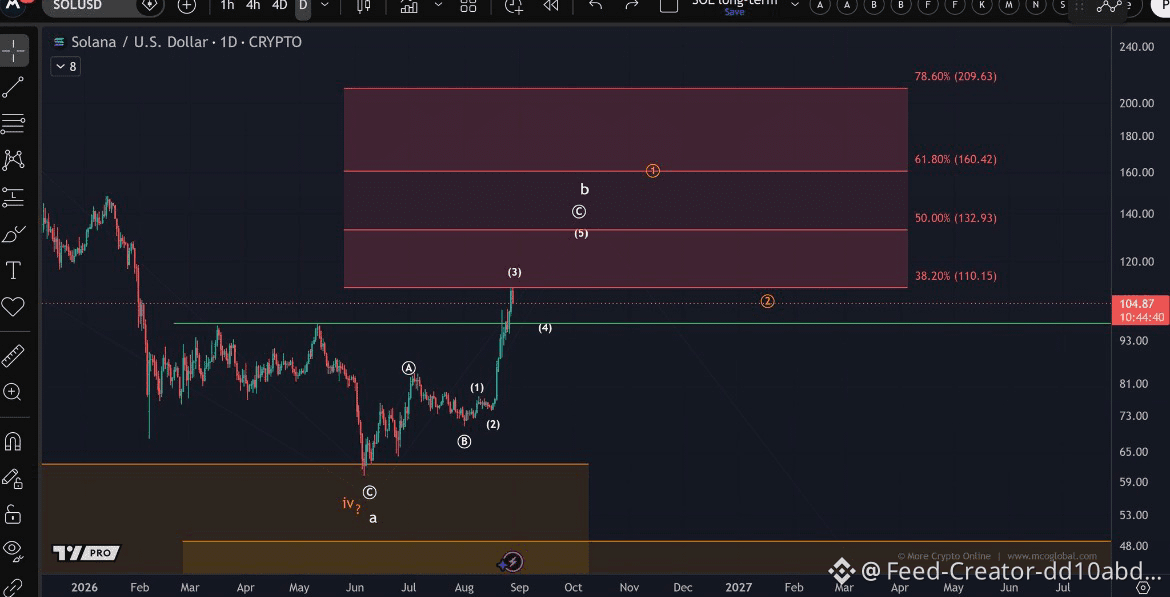Select the orange circled 1 wave label
1170x597 pixels.
pos(653,172)
